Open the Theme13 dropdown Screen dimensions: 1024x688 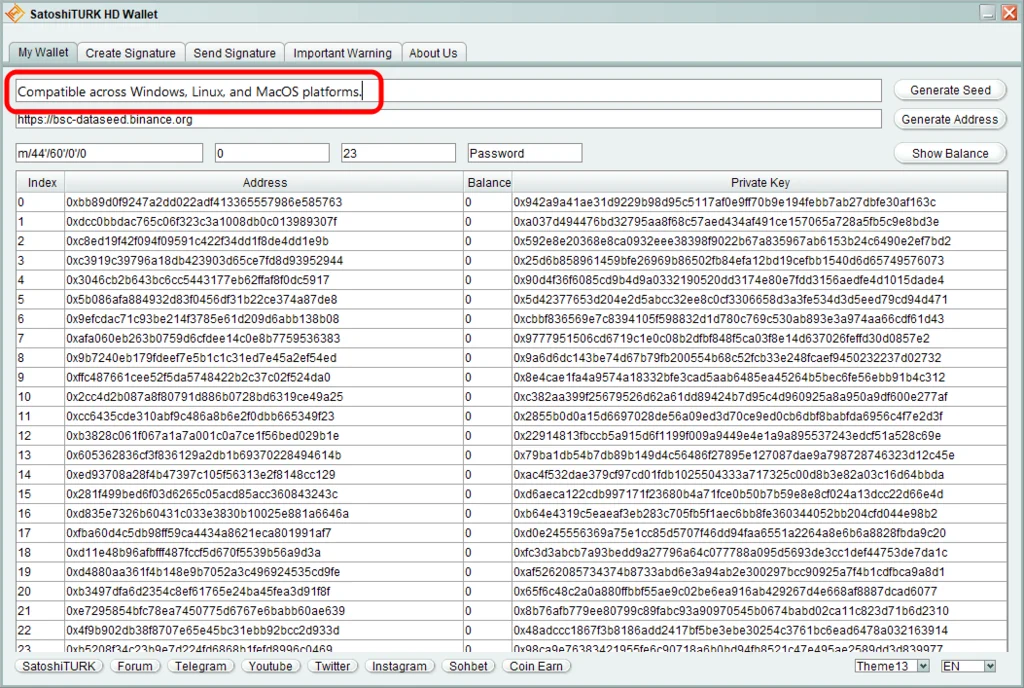(892, 666)
